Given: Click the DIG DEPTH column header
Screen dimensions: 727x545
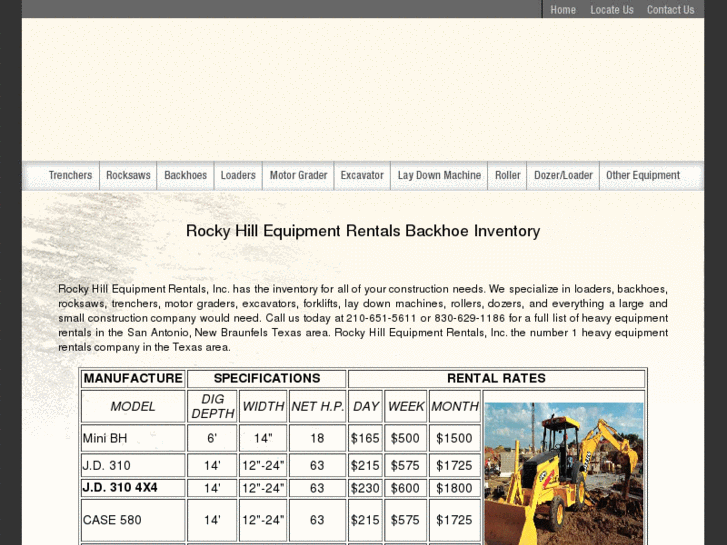Looking at the screenshot, I should click(x=212, y=406).
